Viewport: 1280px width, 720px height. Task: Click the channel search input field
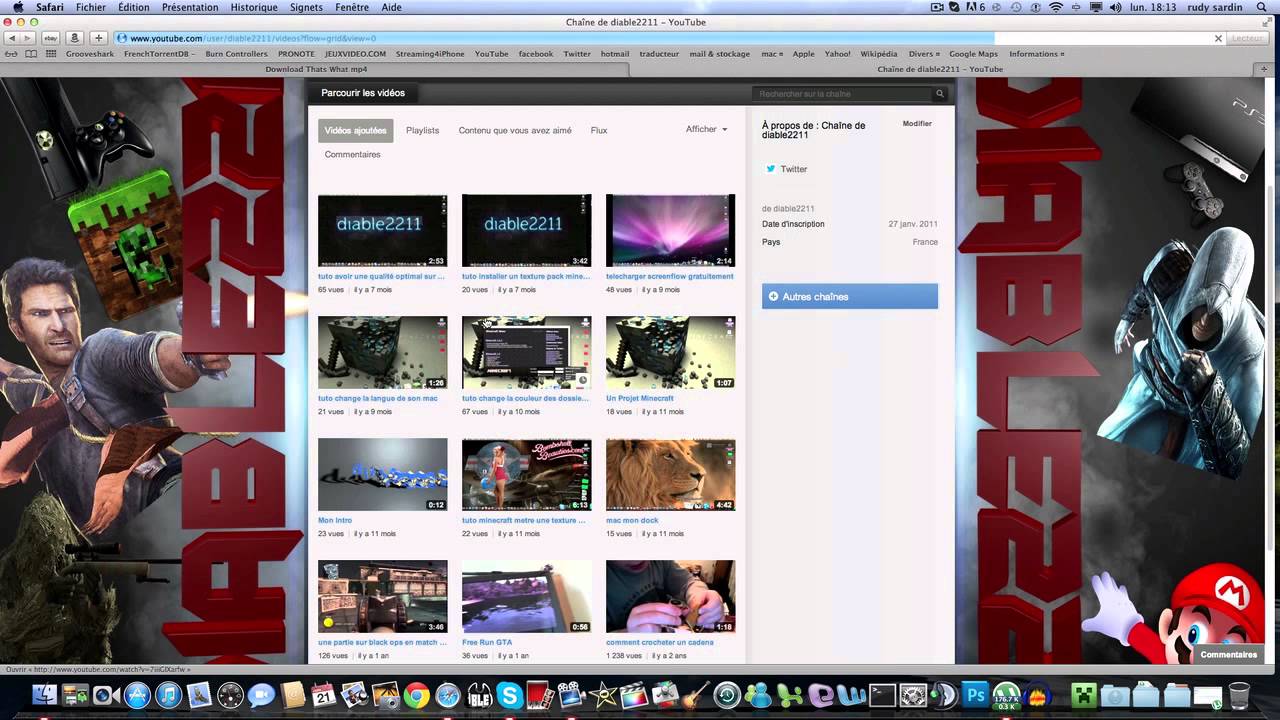843,94
